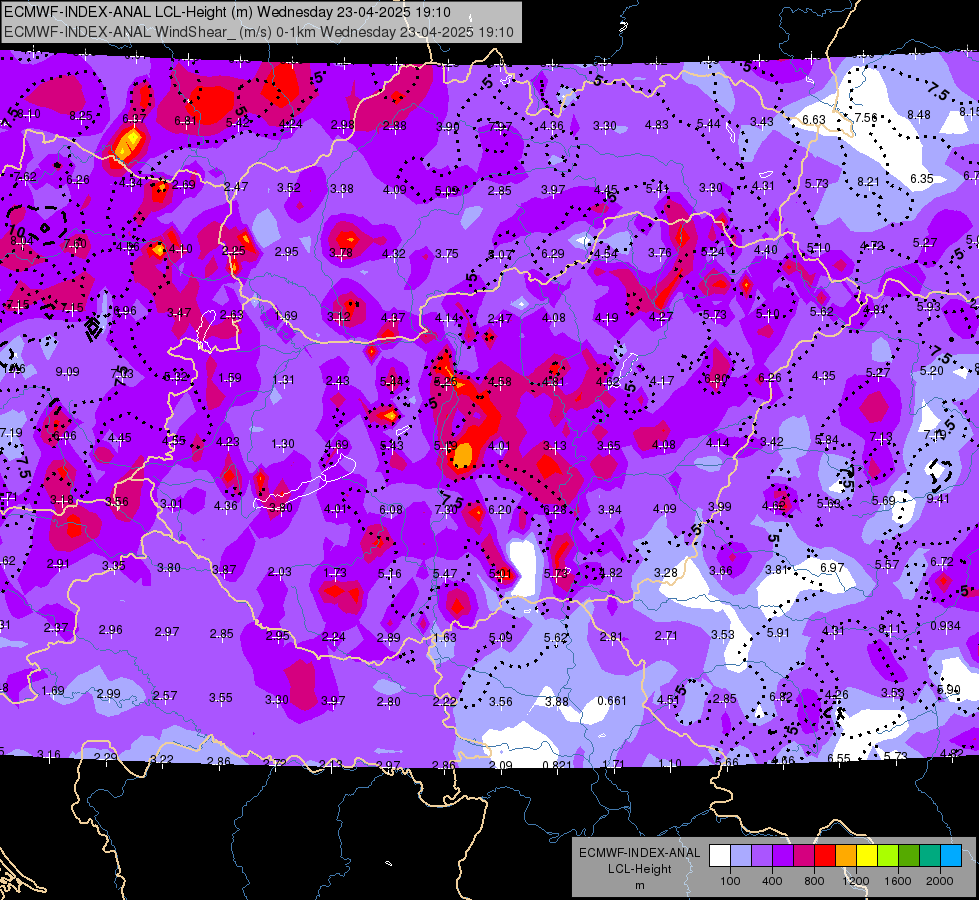Click the legend unit label m
Screen dimensions: 979x900
click(639, 885)
